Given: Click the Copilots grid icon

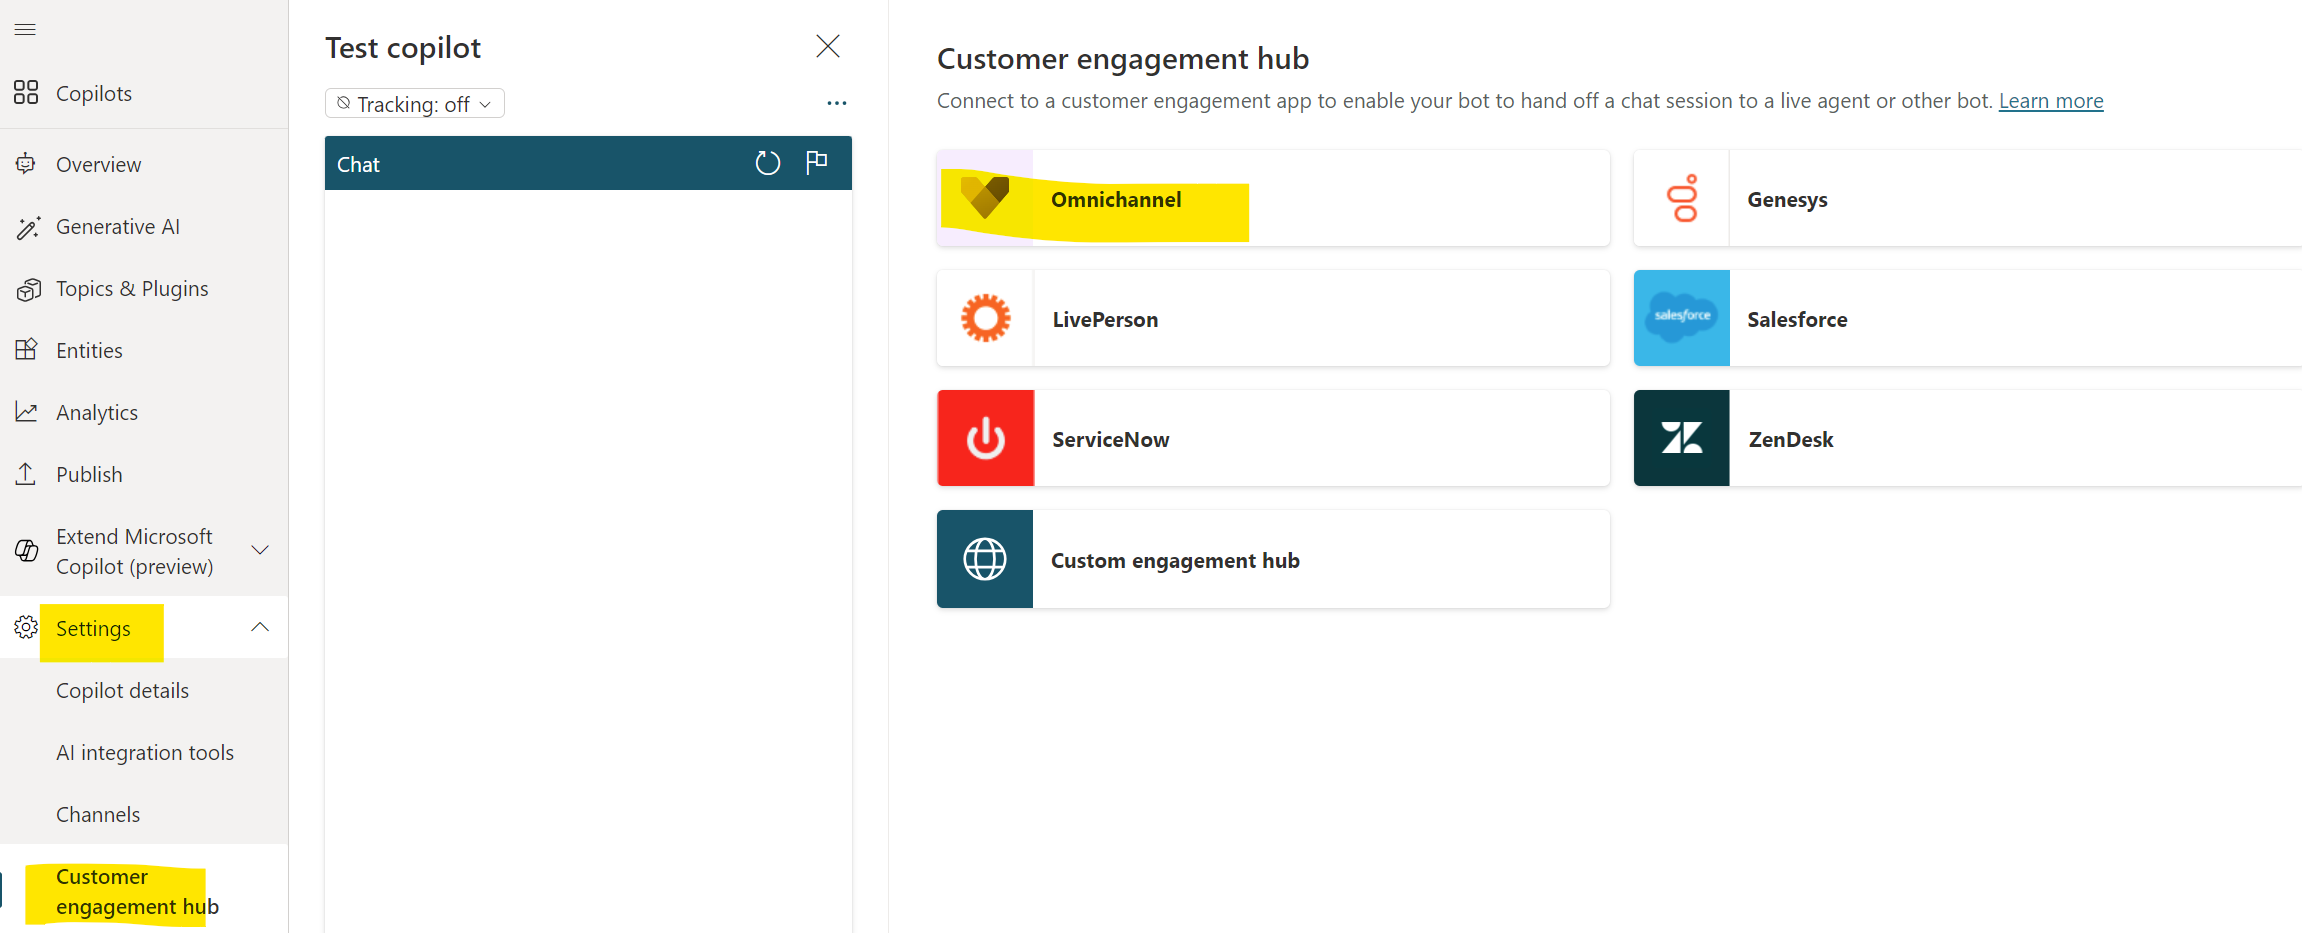Looking at the screenshot, I should (26, 93).
